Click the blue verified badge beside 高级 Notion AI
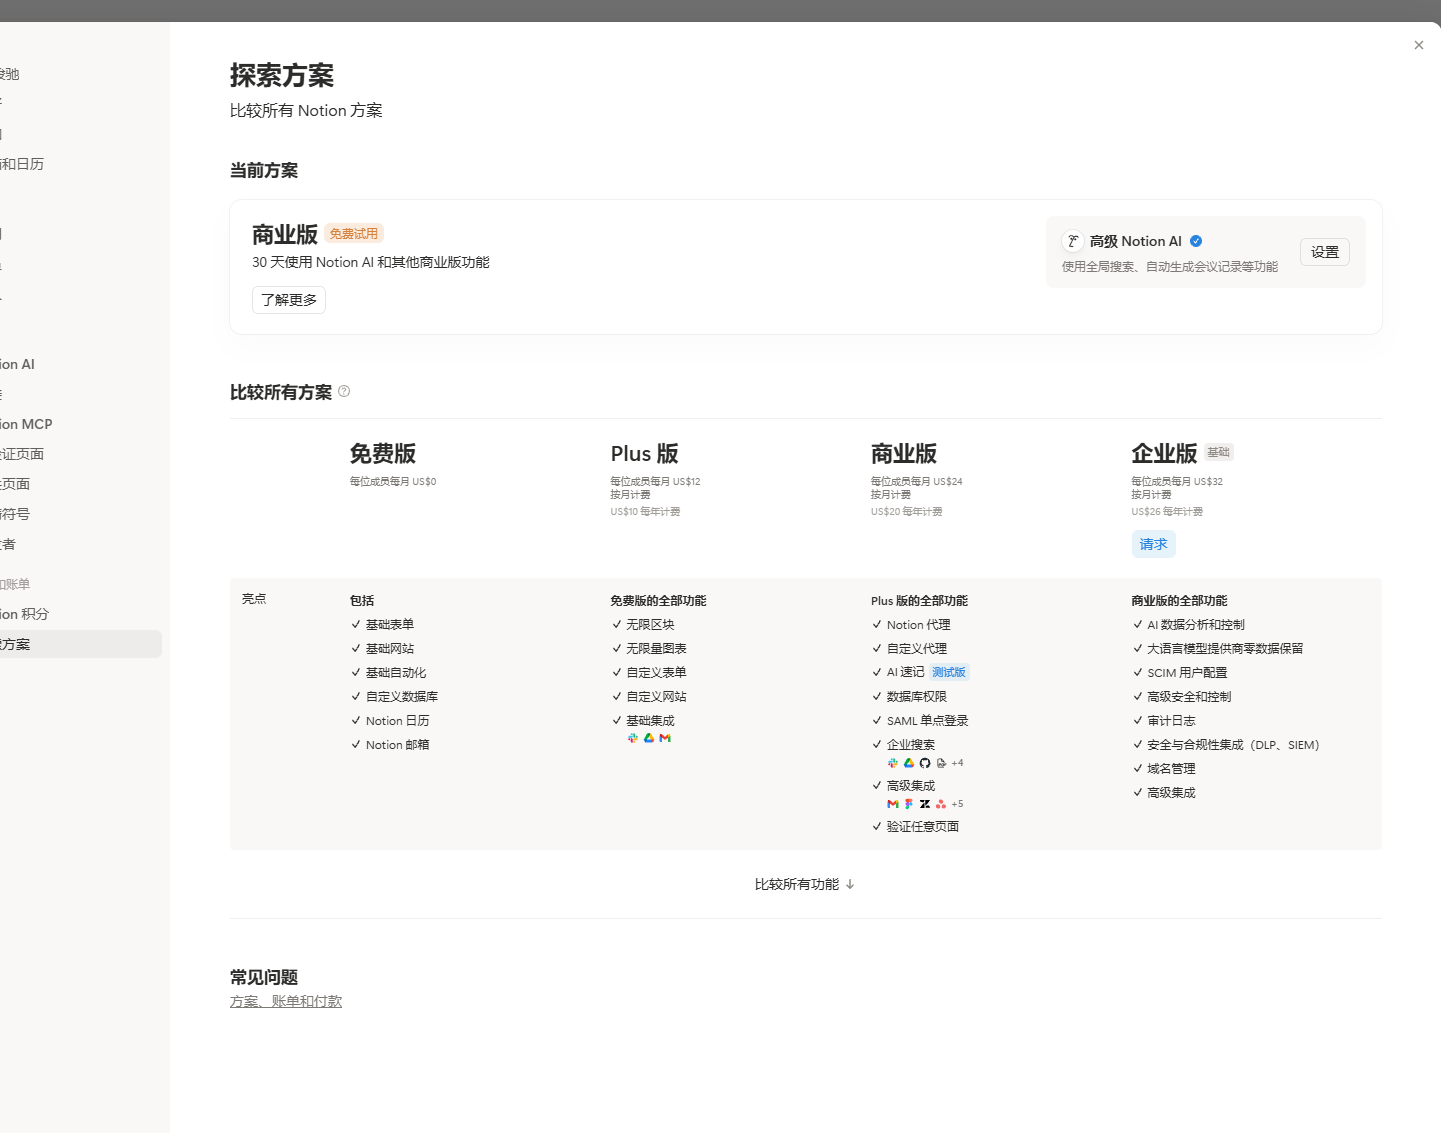Viewport: 1441px width, 1133px height. coord(1196,241)
